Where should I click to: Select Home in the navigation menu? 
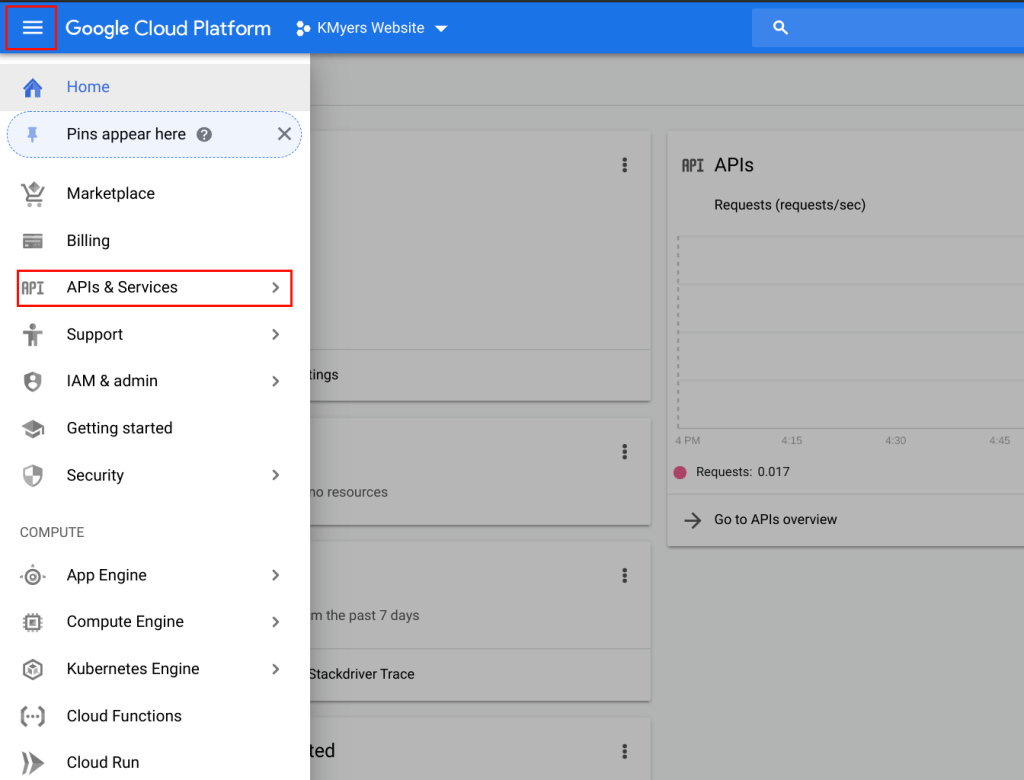click(x=155, y=87)
